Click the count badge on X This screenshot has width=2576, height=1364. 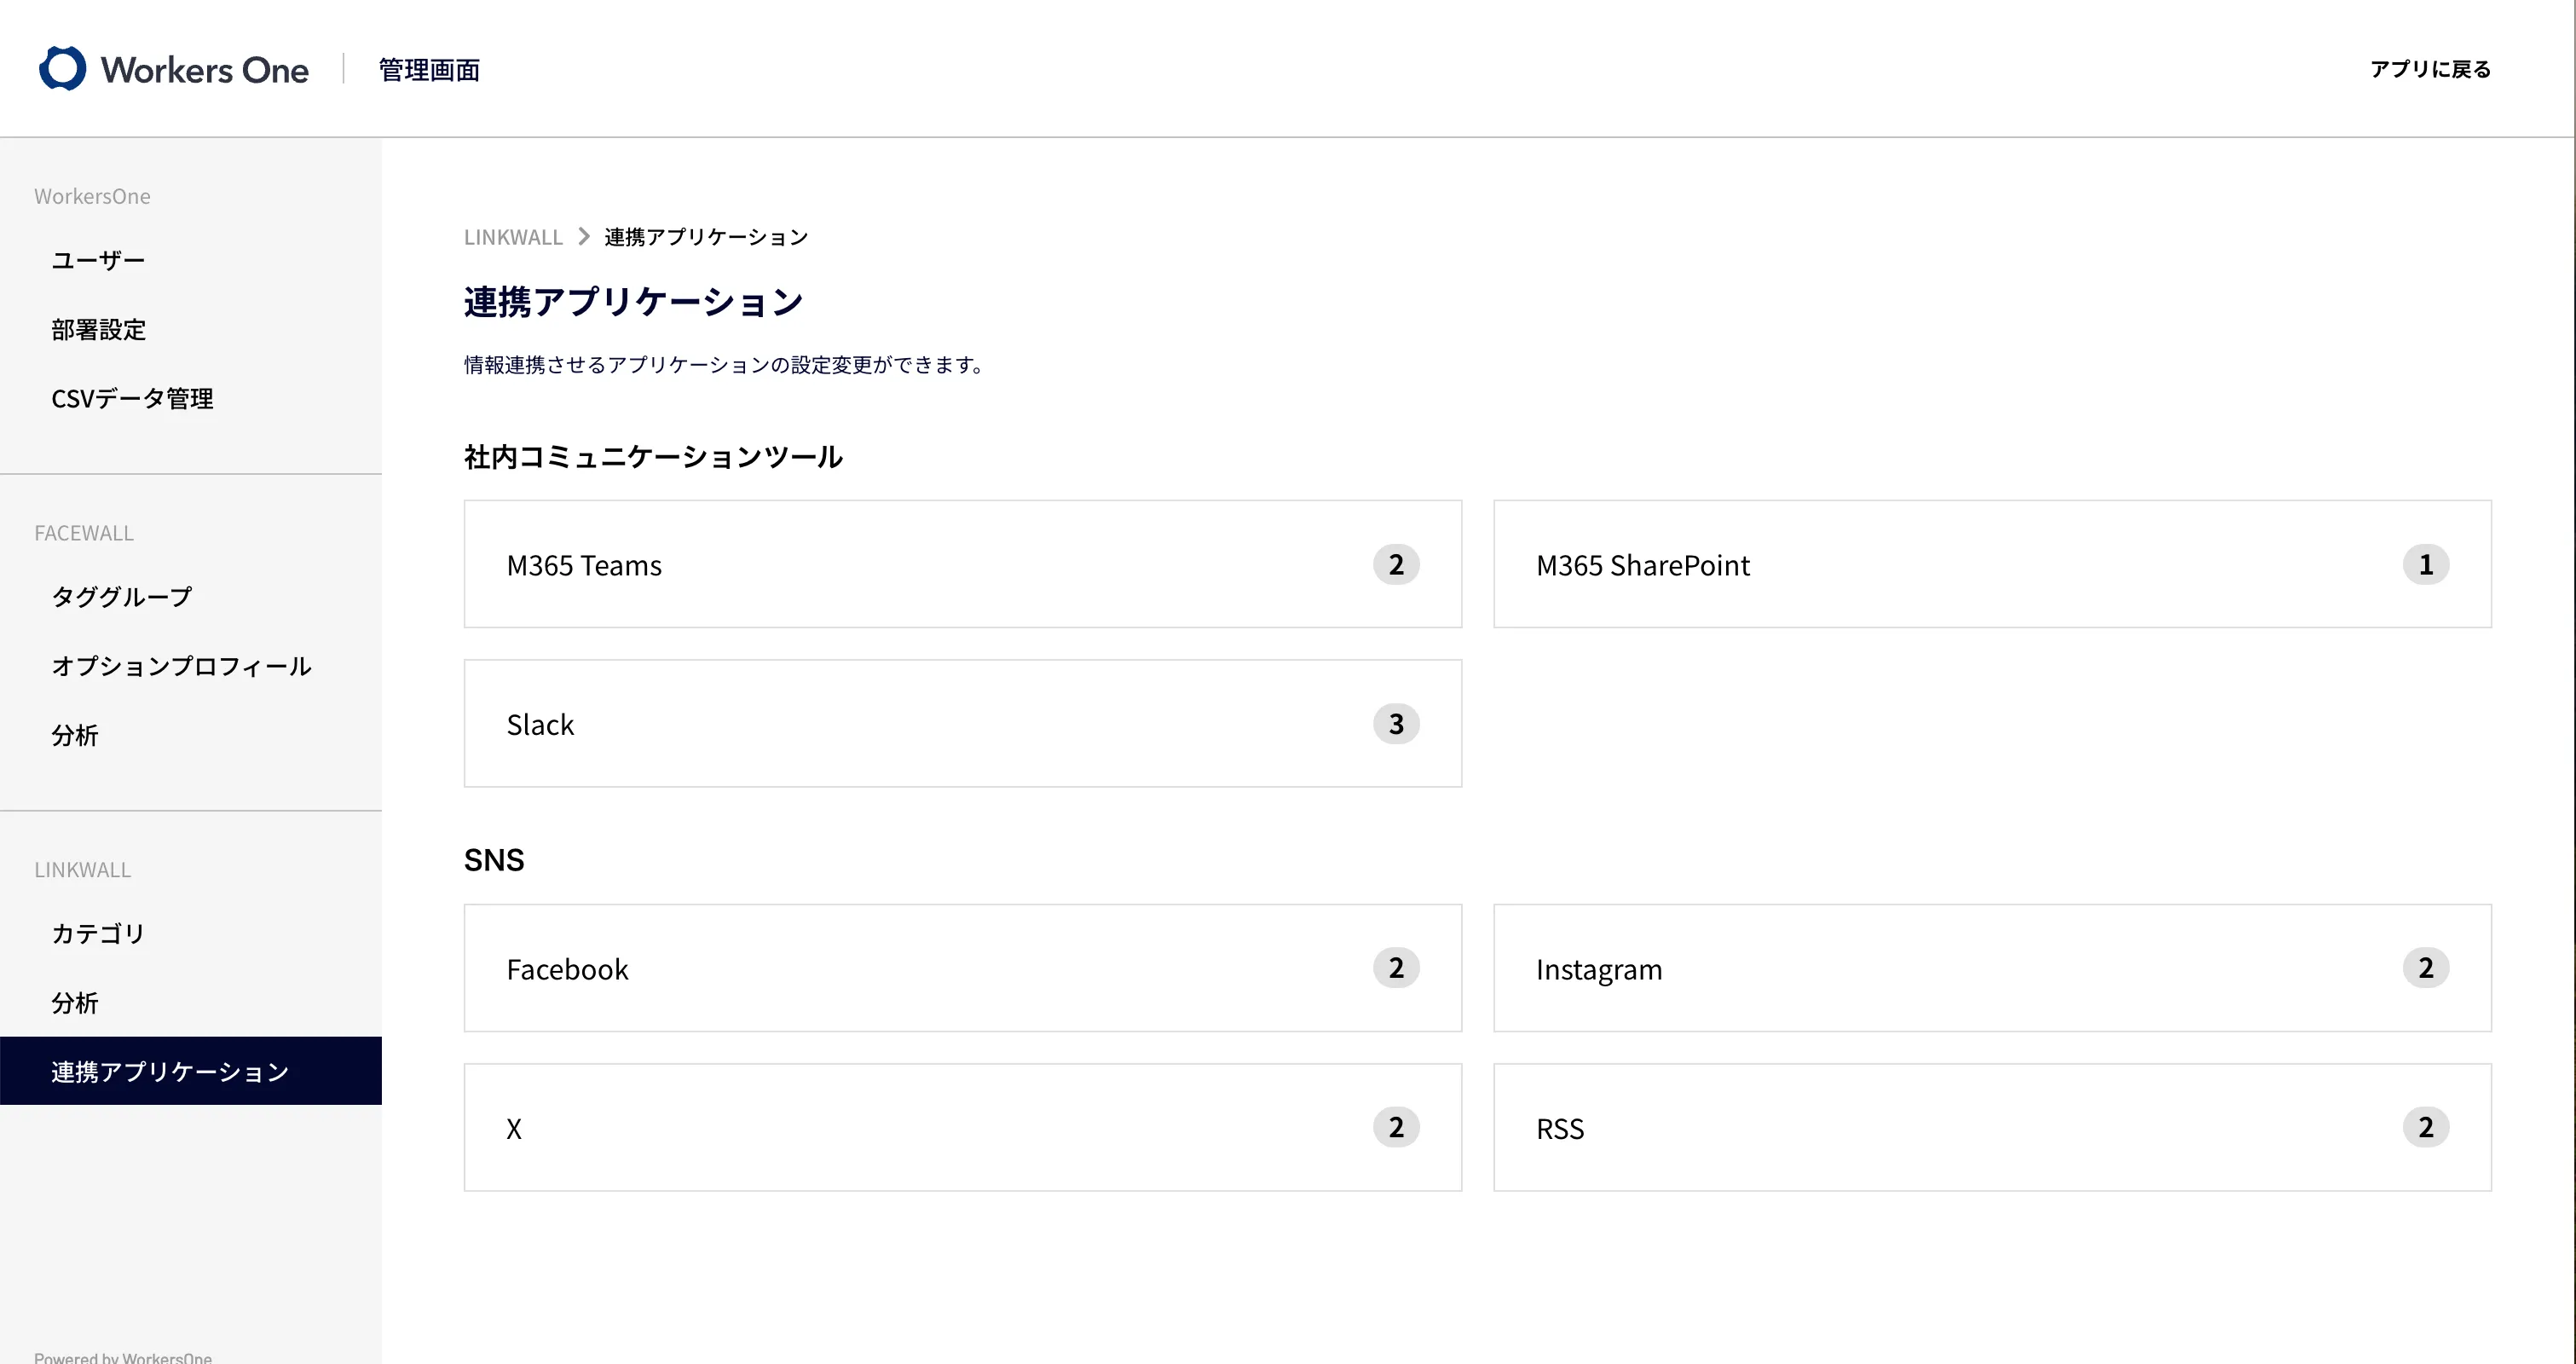[x=1396, y=1127]
